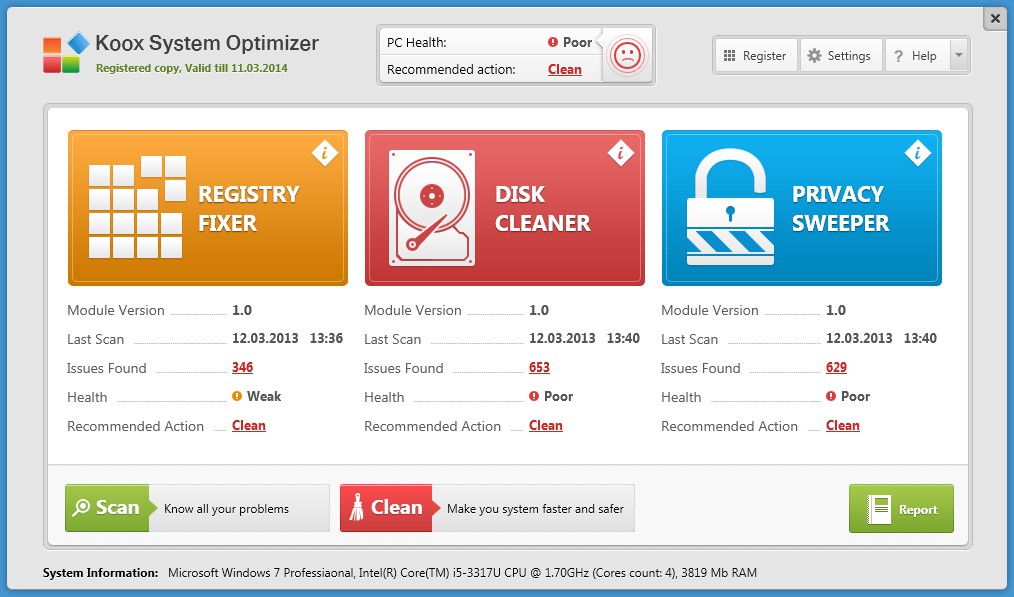The image size is (1014, 597).
Task: Click the Koox System Optimizer logo
Action: [x=66, y=53]
